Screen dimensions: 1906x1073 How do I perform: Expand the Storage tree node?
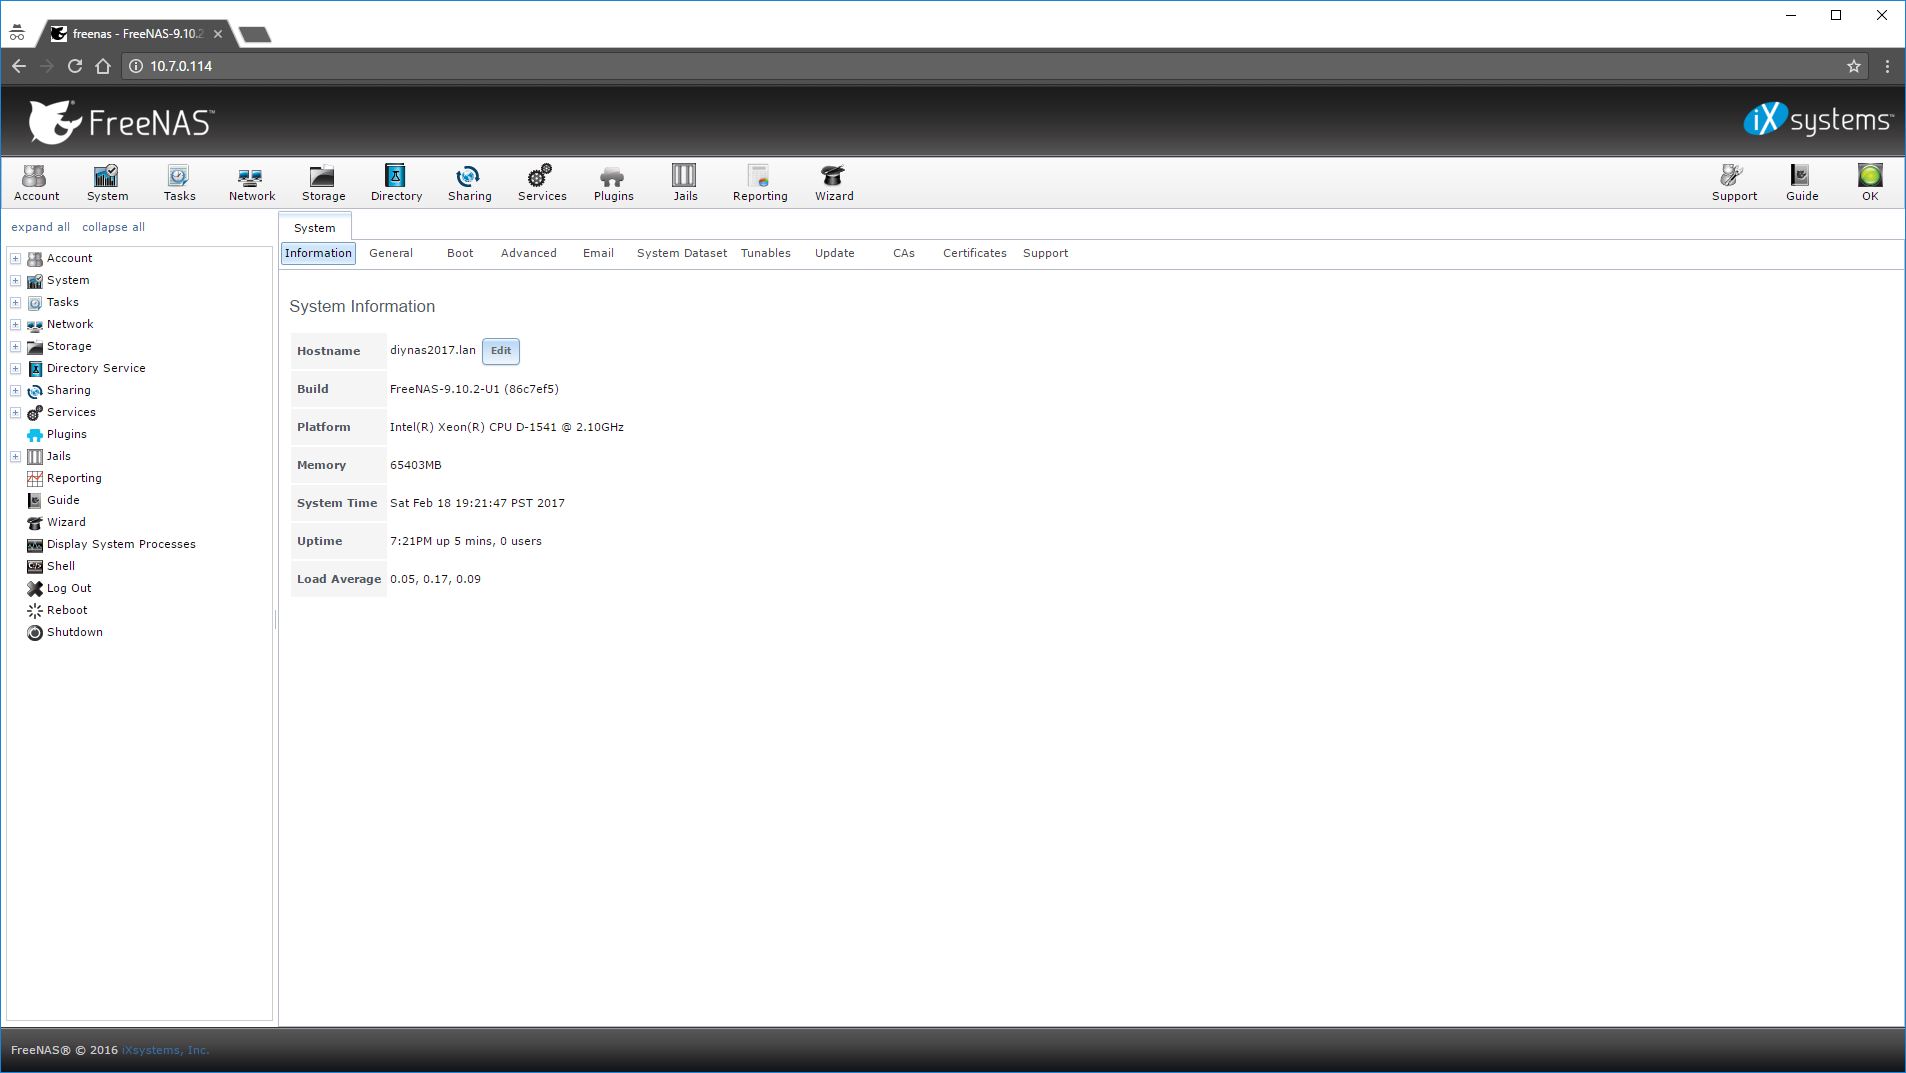(15, 346)
